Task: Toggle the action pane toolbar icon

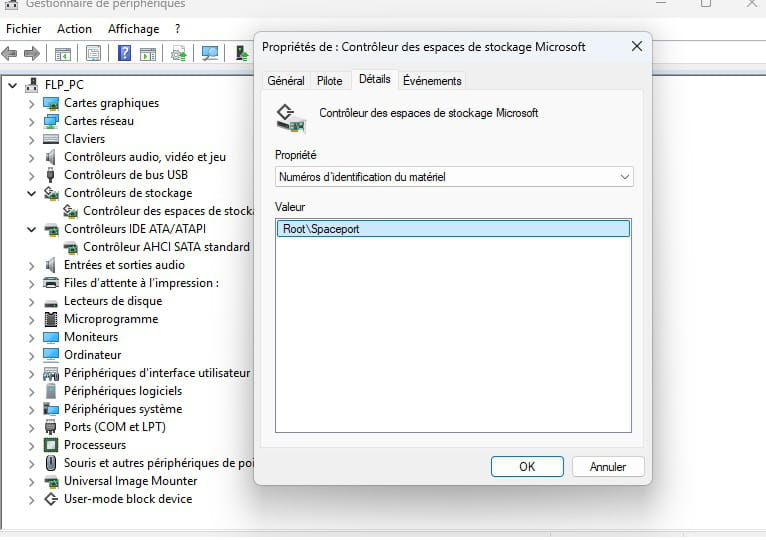Action: [x=148, y=54]
